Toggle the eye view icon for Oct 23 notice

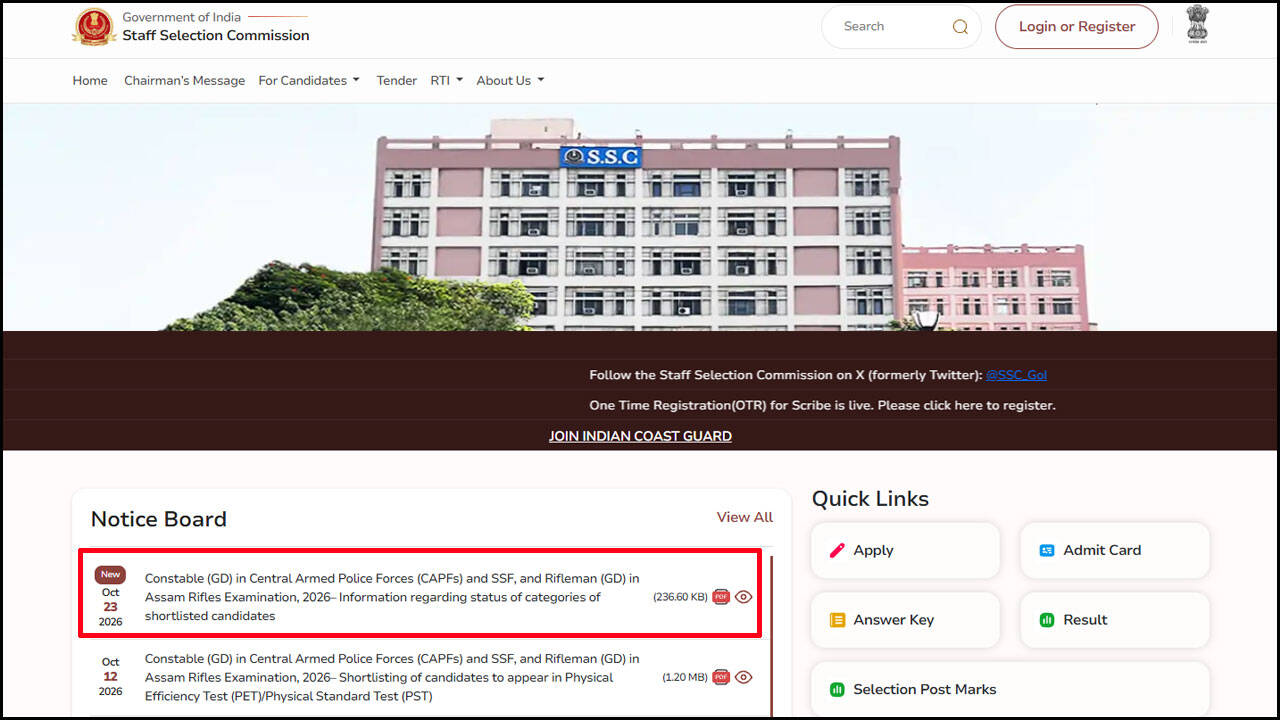click(743, 597)
